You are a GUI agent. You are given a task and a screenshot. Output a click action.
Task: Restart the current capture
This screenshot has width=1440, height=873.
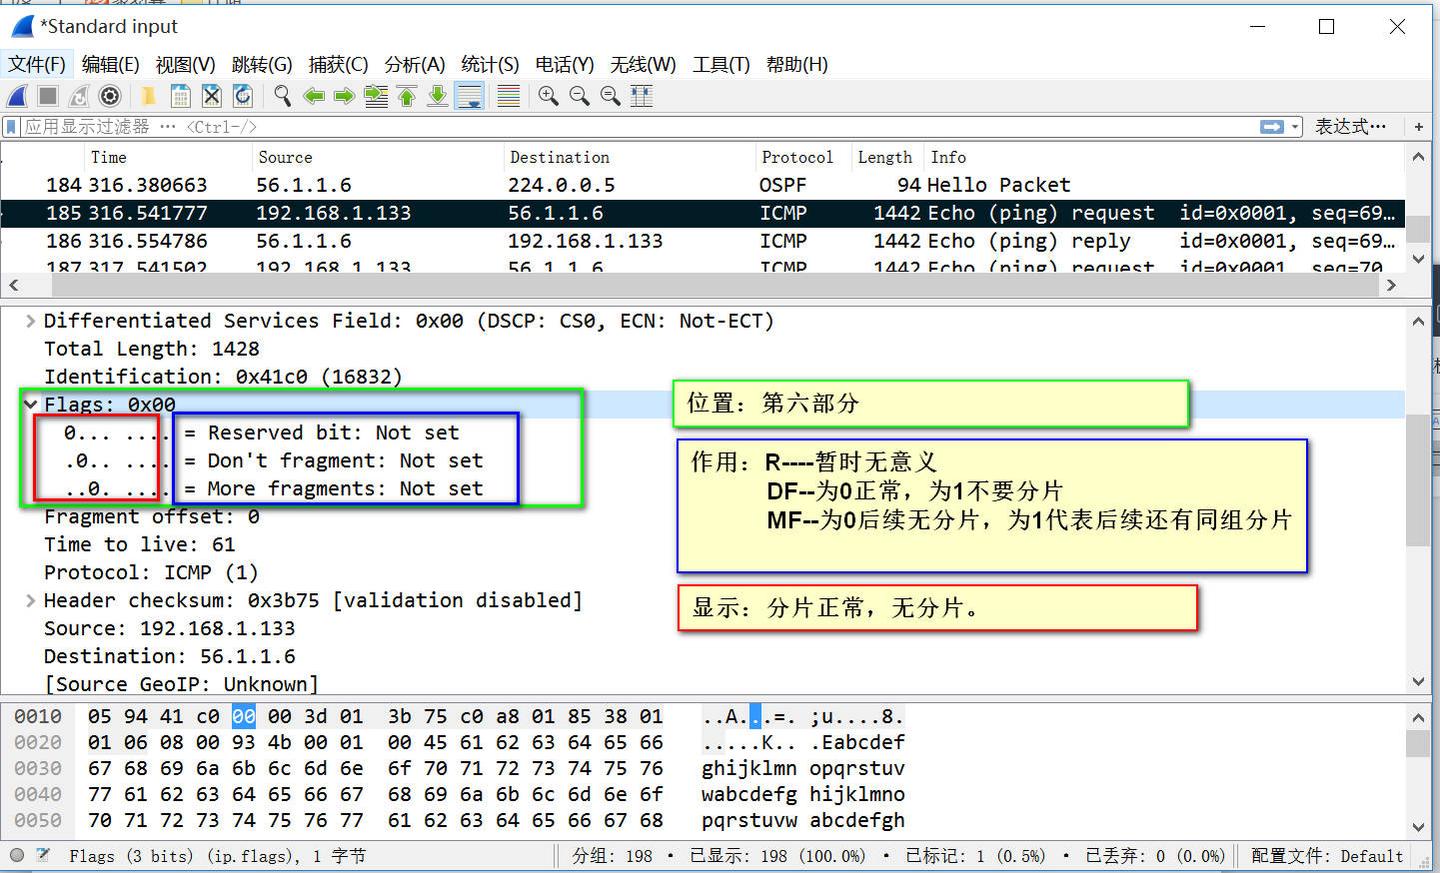79,96
